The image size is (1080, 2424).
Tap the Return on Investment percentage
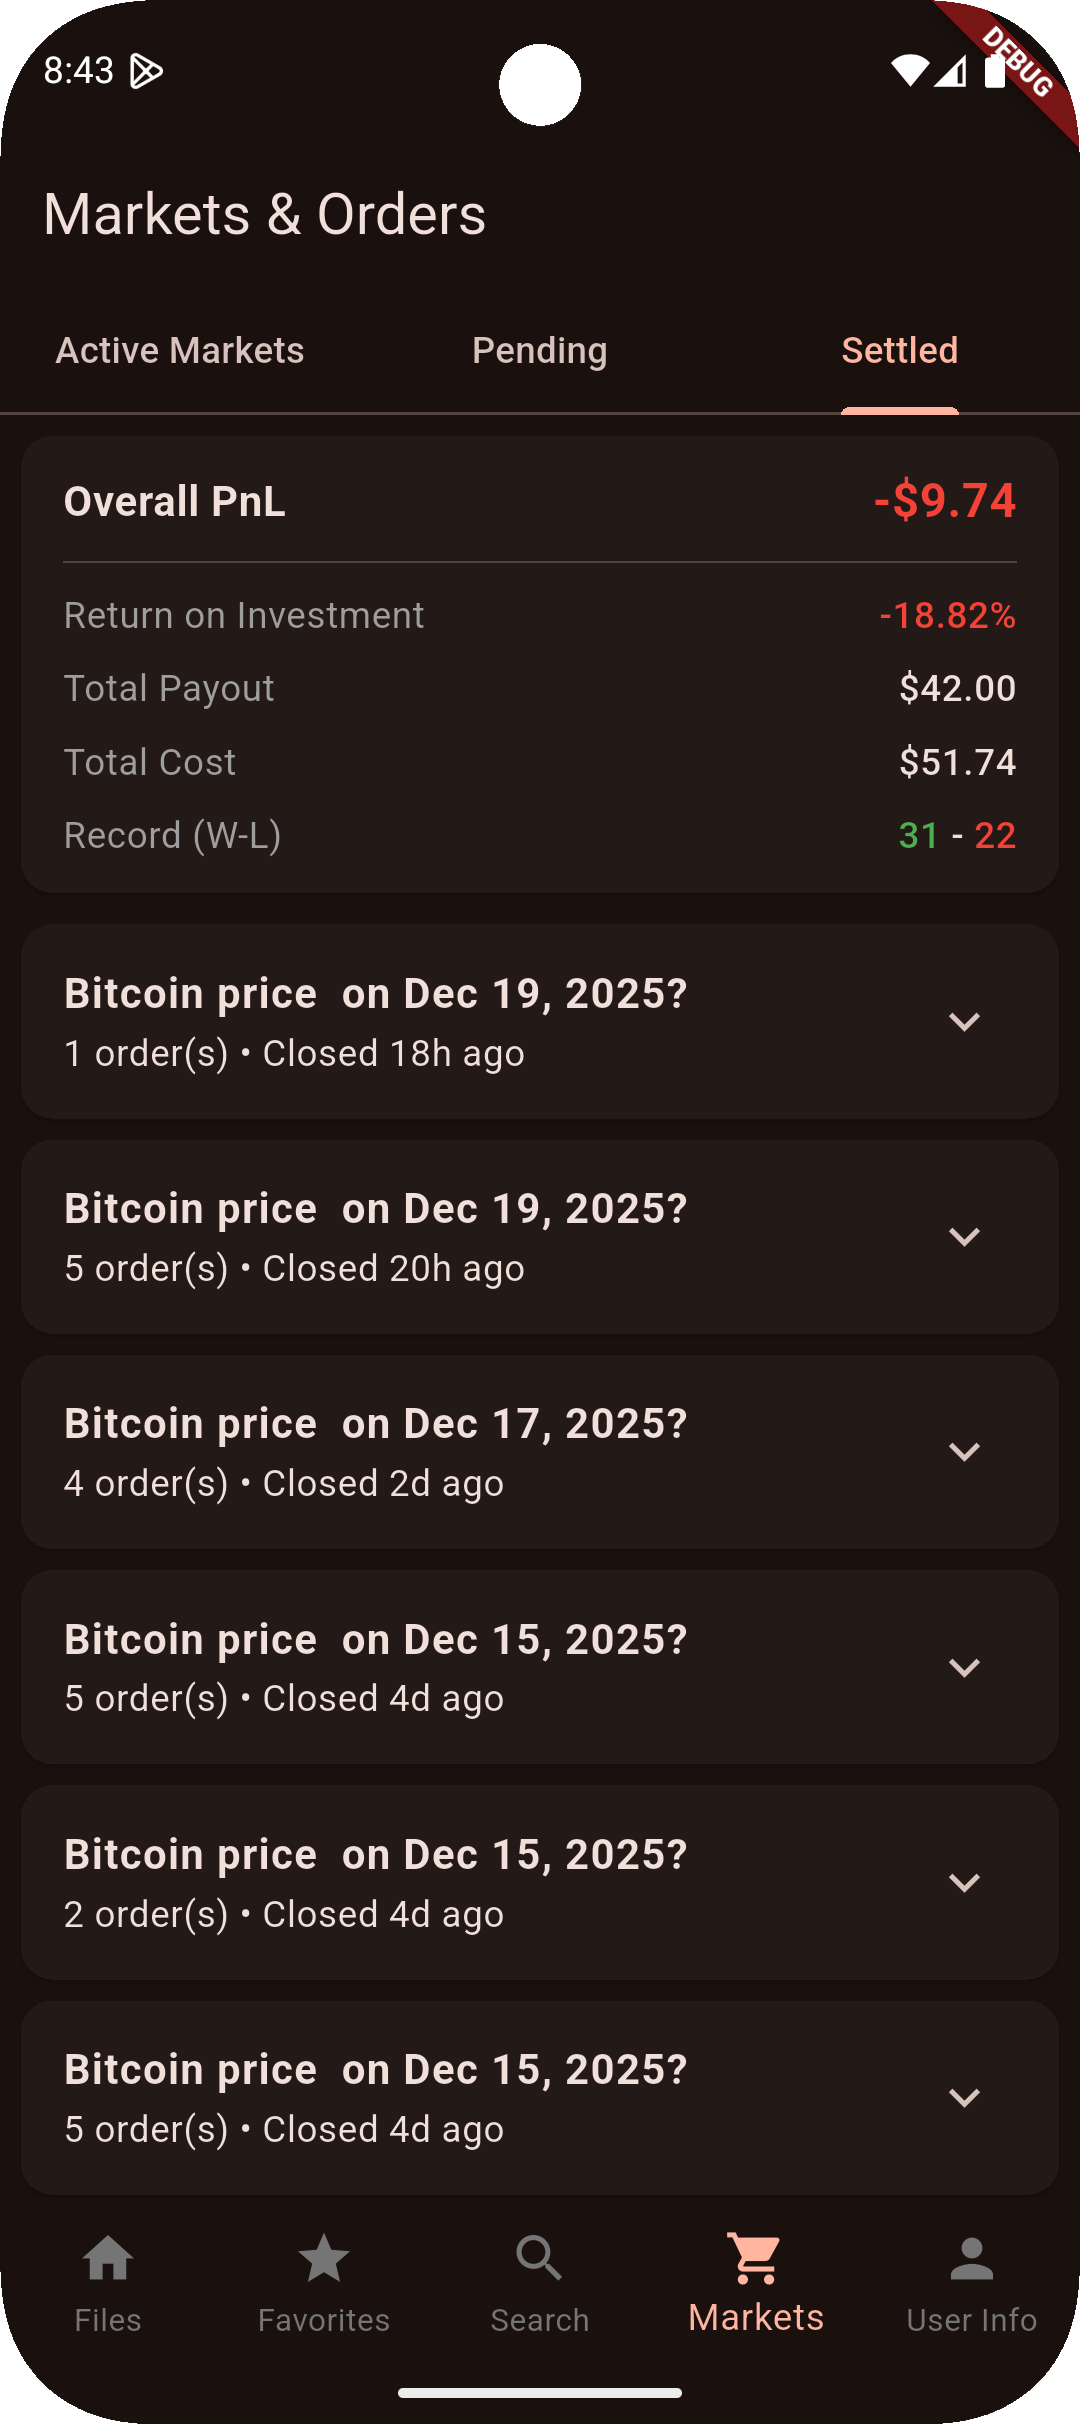click(947, 616)
